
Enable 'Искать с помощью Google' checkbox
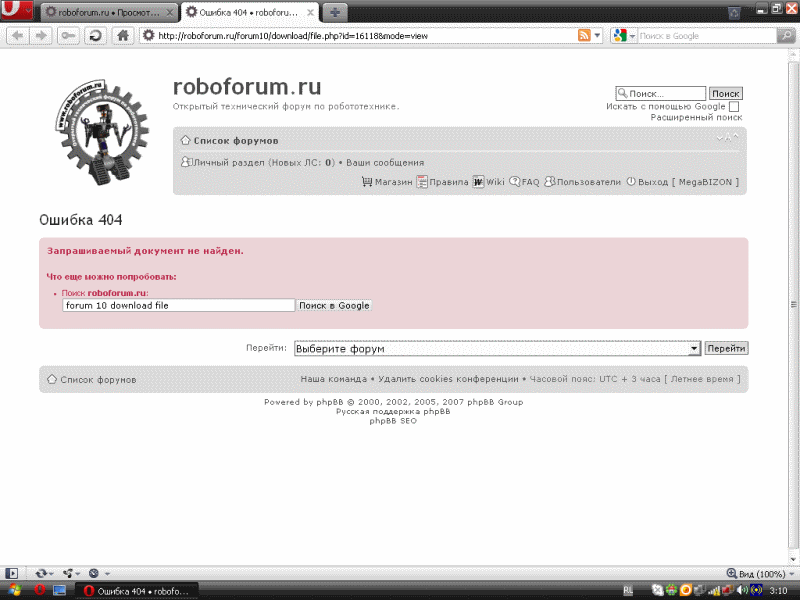click(734, 106)
